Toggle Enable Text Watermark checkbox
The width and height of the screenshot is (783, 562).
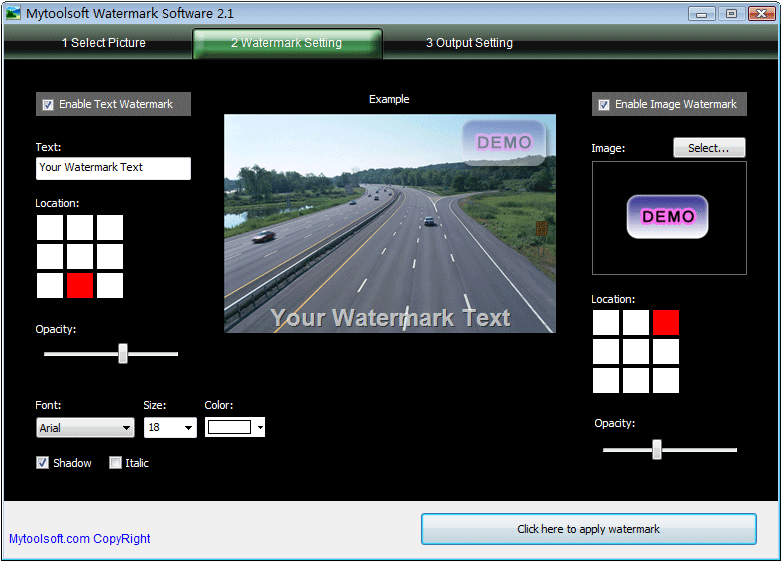(48, 105)
